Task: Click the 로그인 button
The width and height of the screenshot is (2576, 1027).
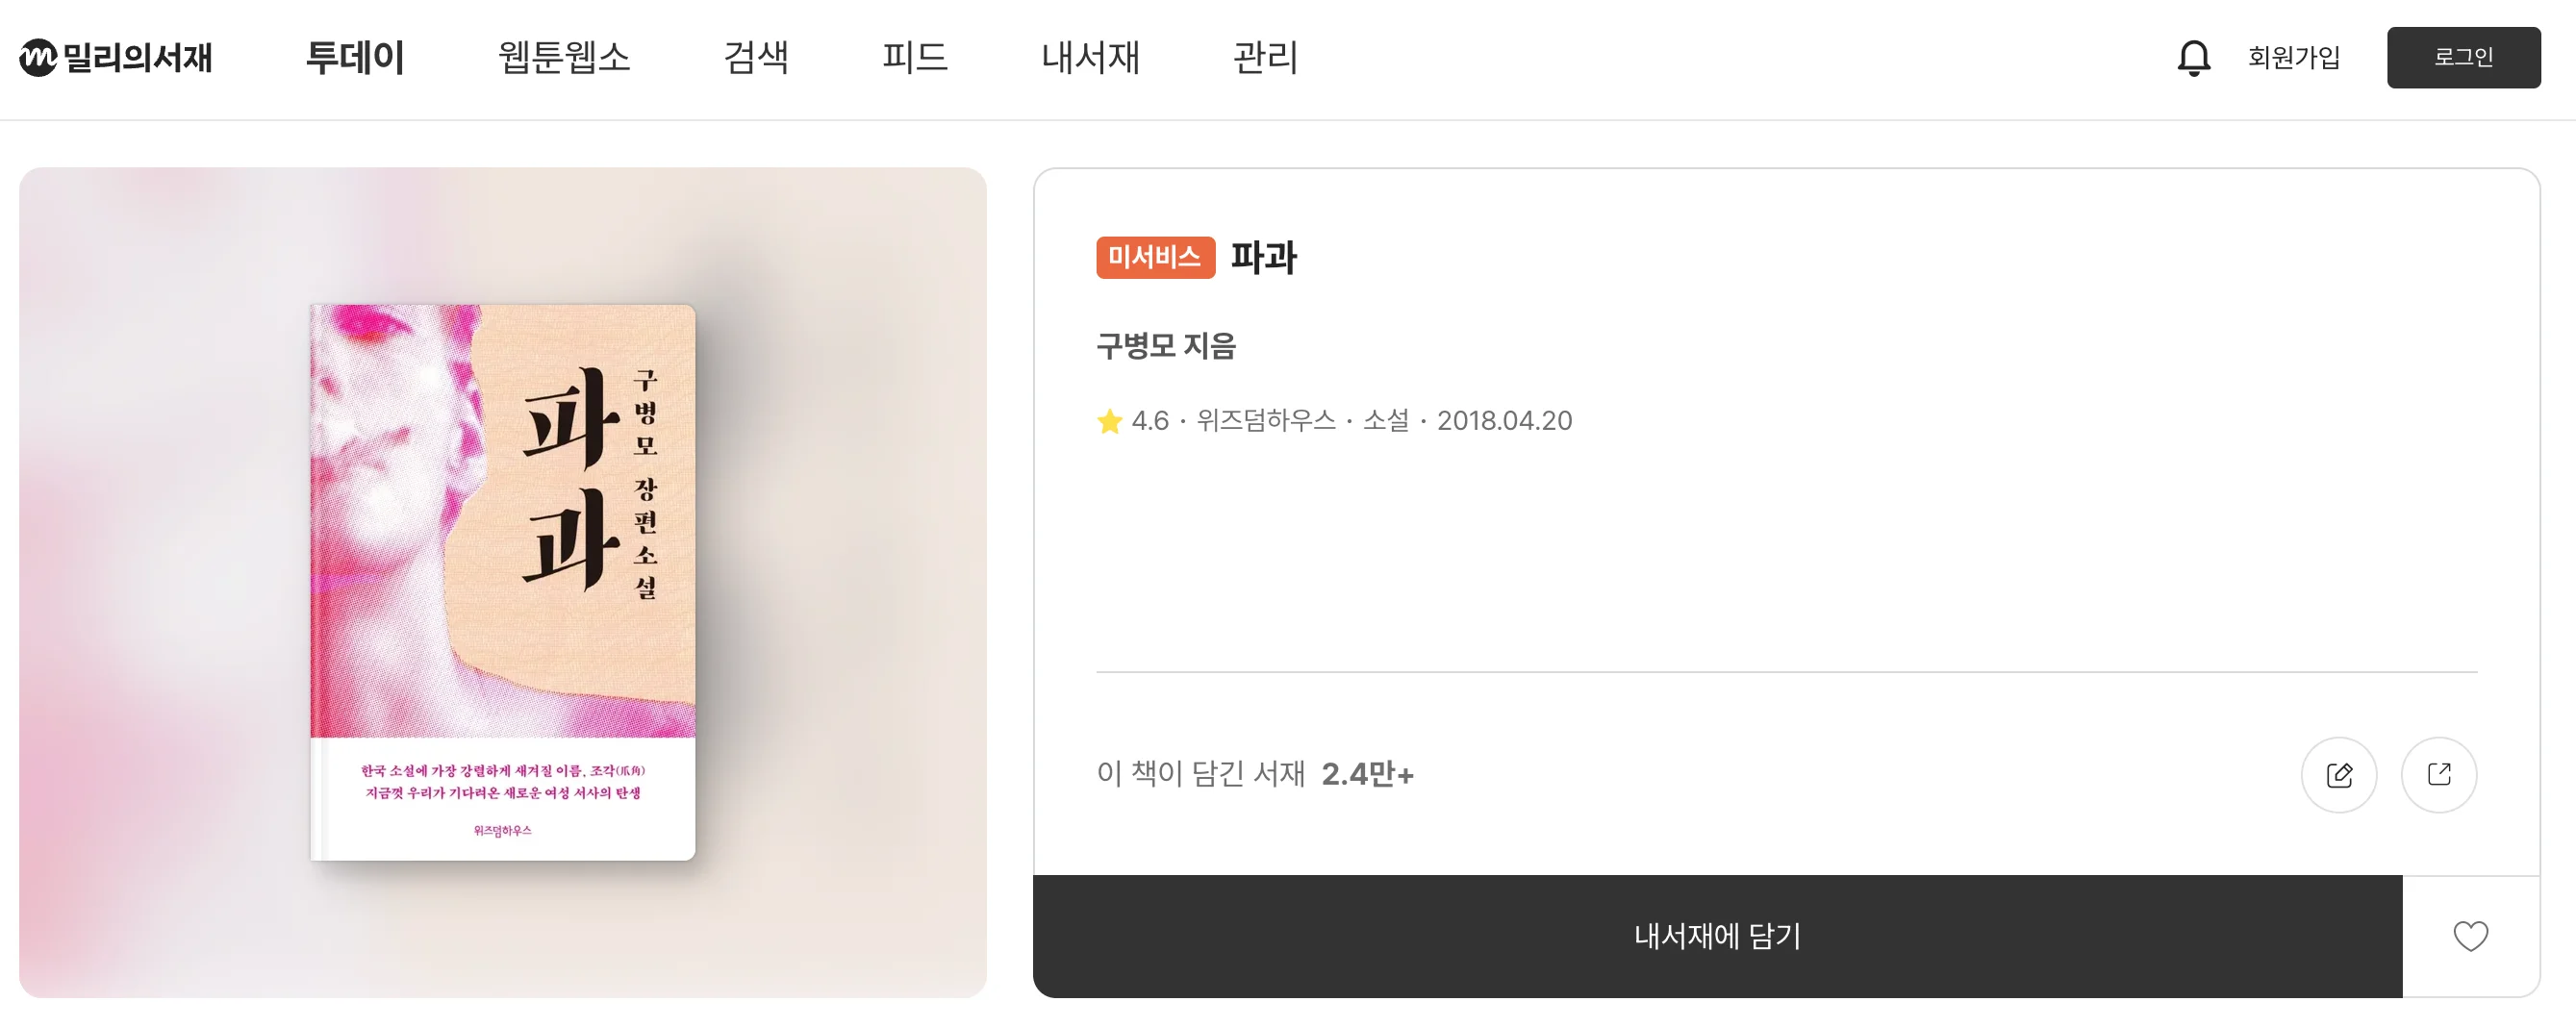Action: coord(2463,57)
